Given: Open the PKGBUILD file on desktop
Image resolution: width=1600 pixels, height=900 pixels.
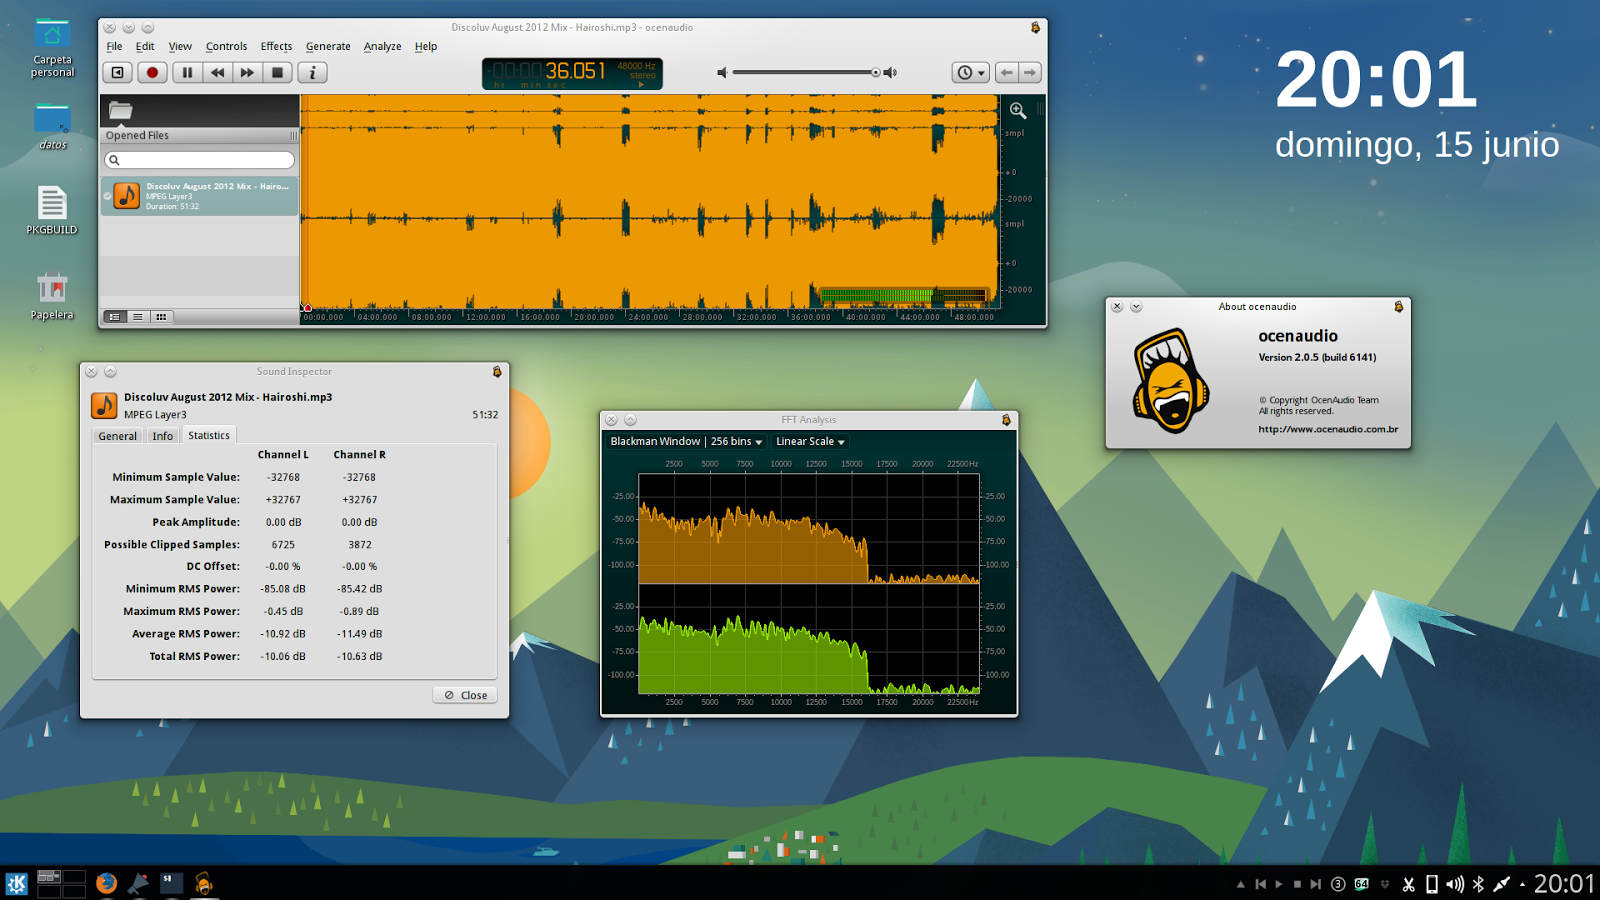Looking at the screenshot, I should (52, 209).
